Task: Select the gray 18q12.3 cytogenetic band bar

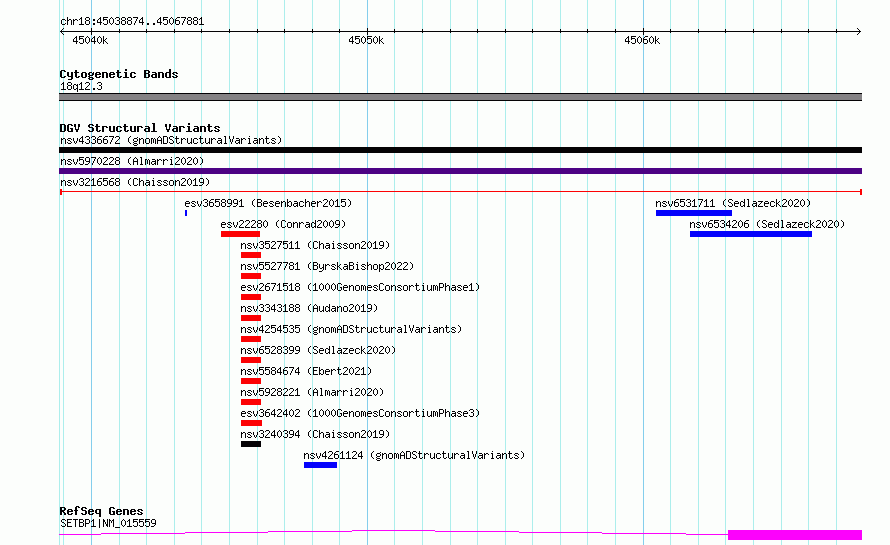Action: (x=460, y=97)
